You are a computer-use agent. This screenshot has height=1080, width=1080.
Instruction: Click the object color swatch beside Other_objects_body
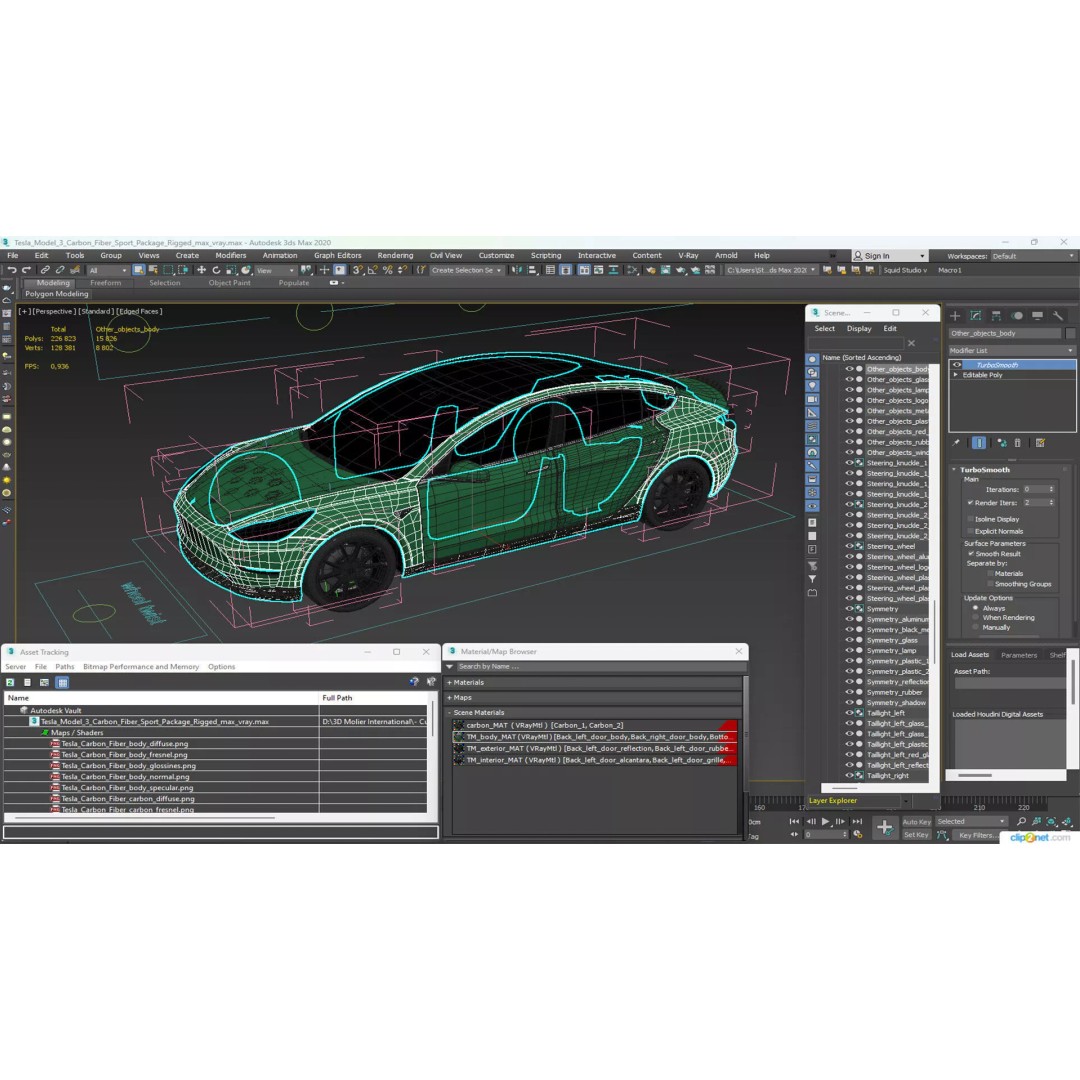1070,333
